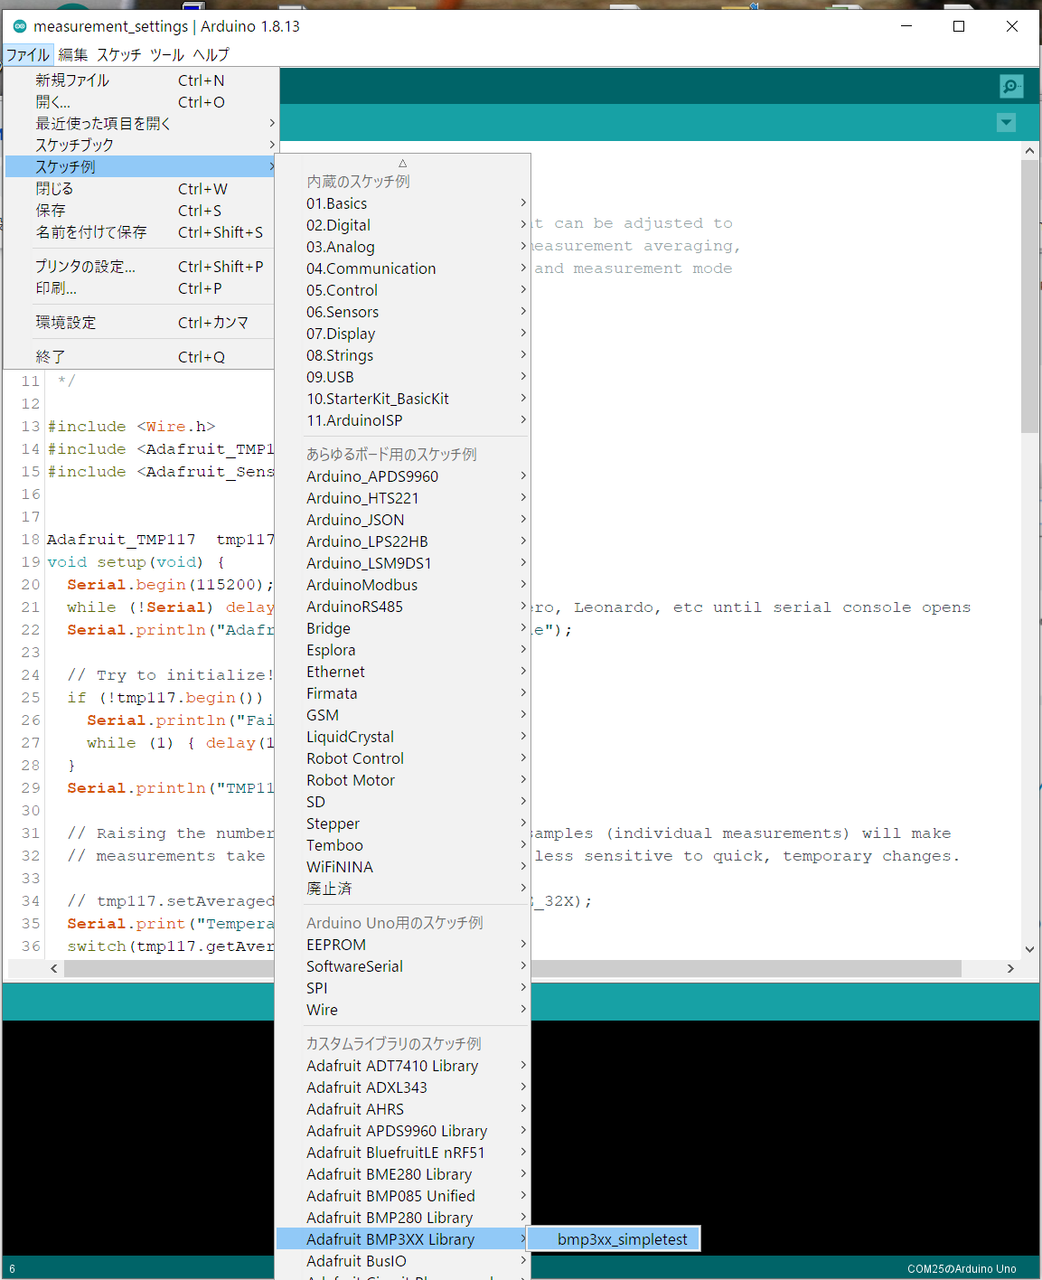1042x1280 pixels.
Task: Click the tab options dropdown arrow icon
Action: [x=1006, y=122]
